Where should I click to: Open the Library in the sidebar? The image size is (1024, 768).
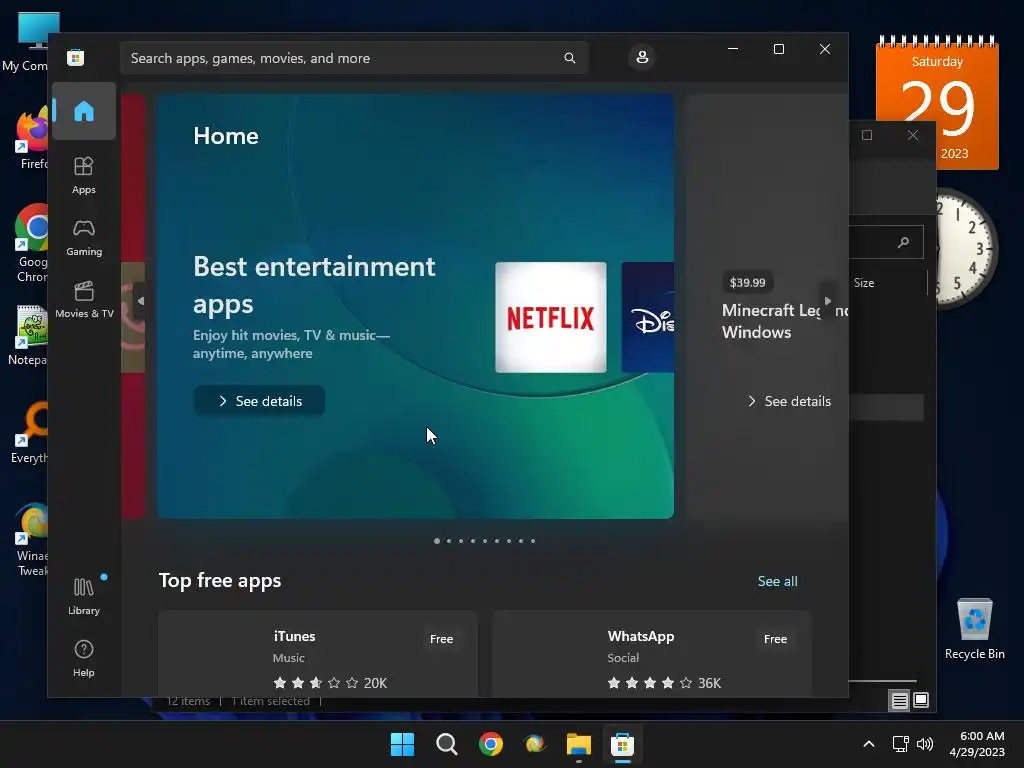84,596
